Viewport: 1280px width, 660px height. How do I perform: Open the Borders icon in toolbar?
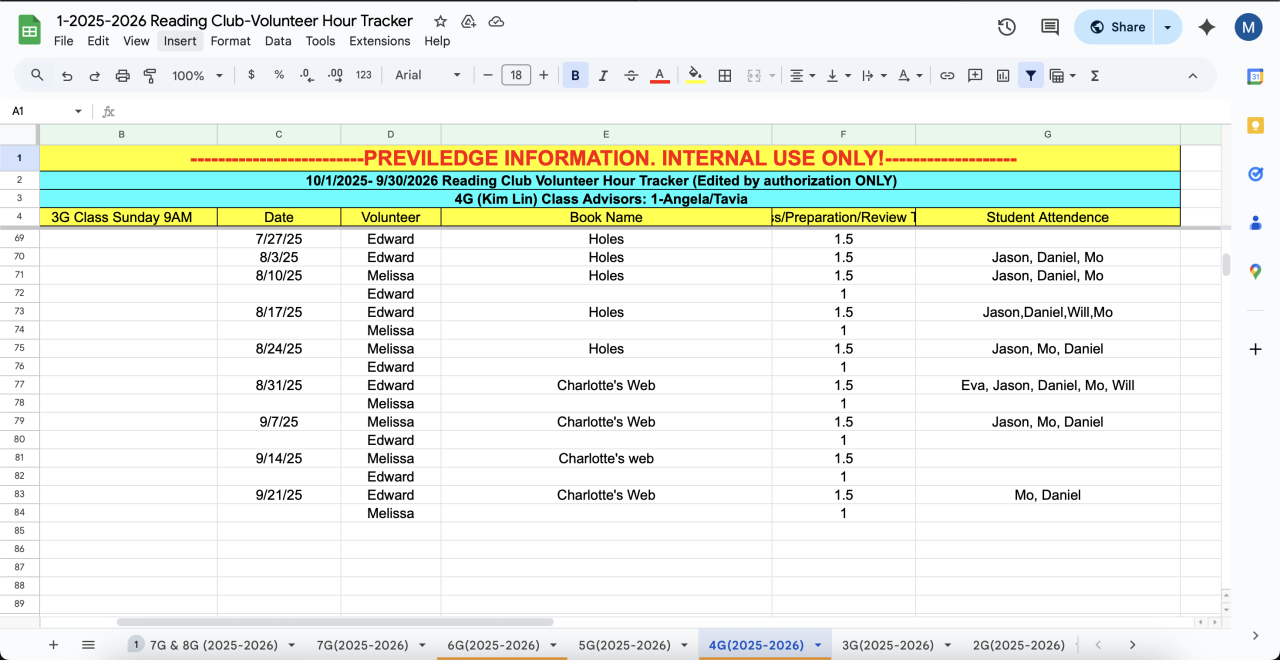[725, 76]
